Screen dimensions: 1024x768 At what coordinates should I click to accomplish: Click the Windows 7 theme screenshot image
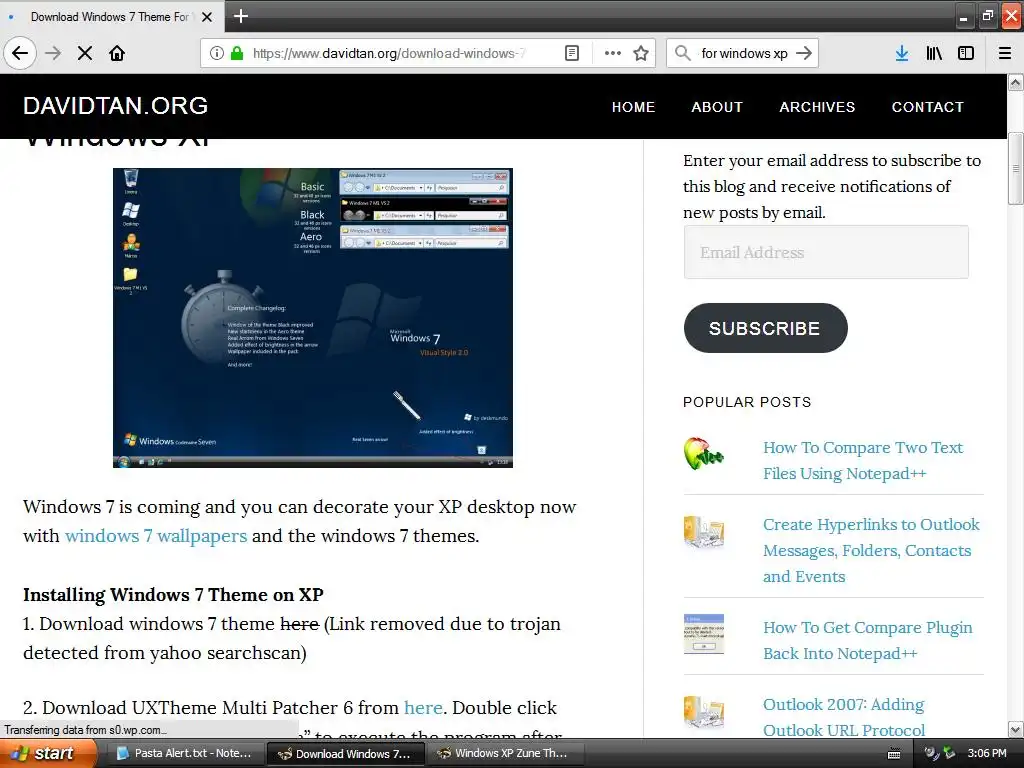click(x=313, y=318)
